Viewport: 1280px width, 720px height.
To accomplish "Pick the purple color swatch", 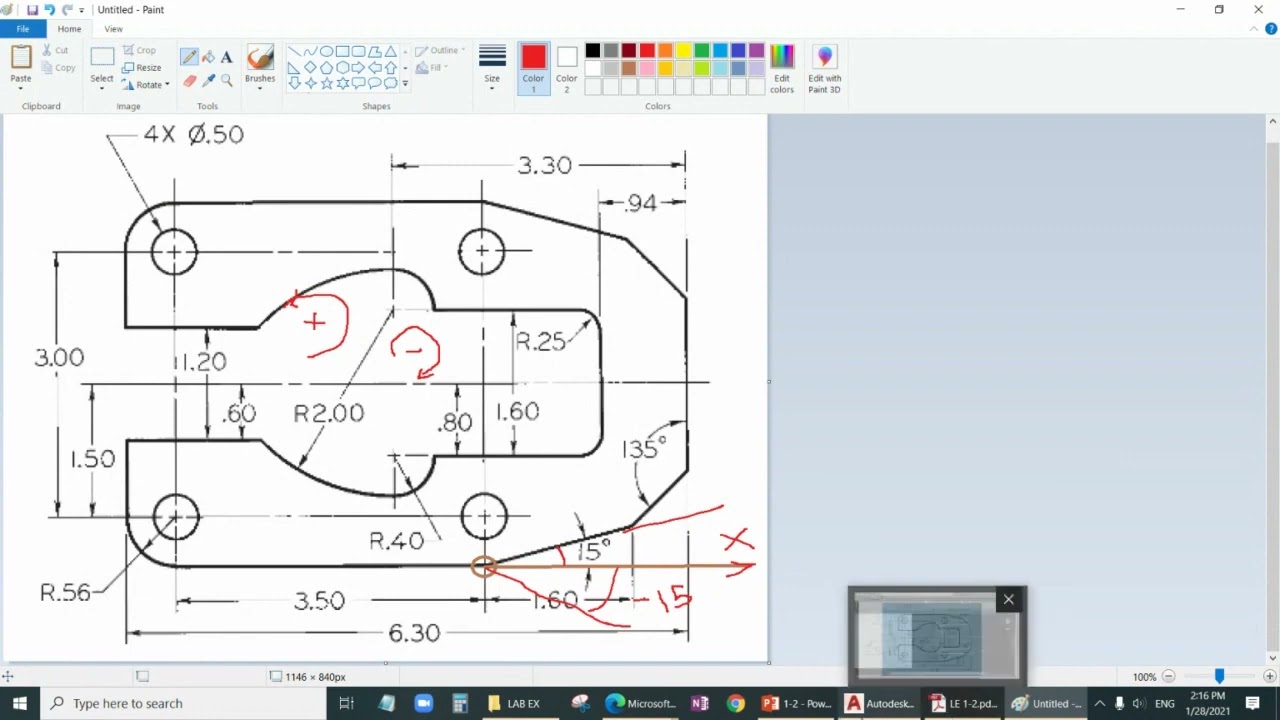I will tap(756, 51).
